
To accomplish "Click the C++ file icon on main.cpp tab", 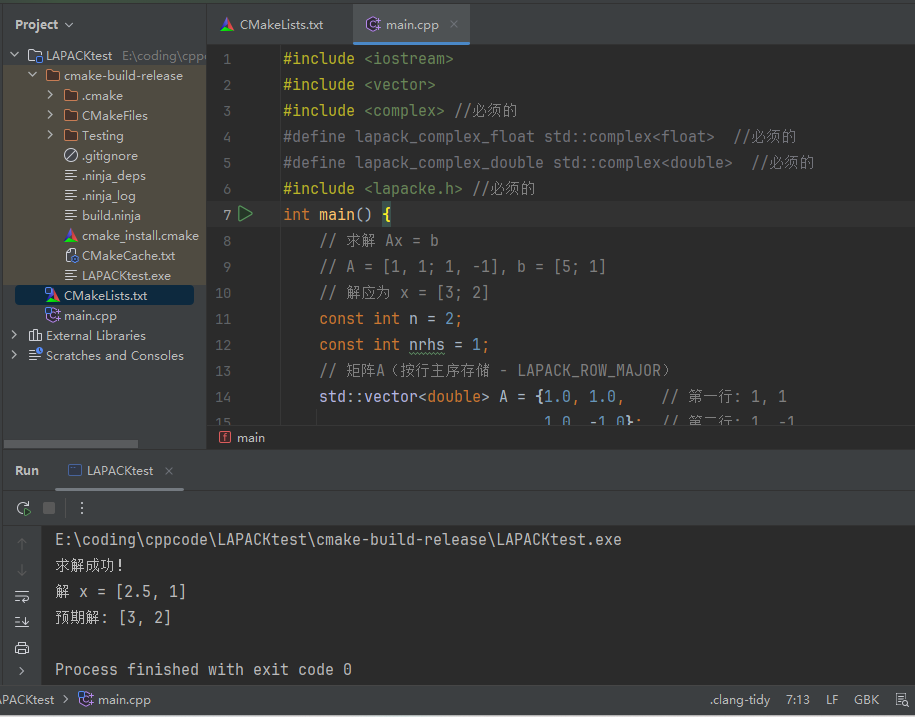I will pyautogui.click(x=373, y=25).
